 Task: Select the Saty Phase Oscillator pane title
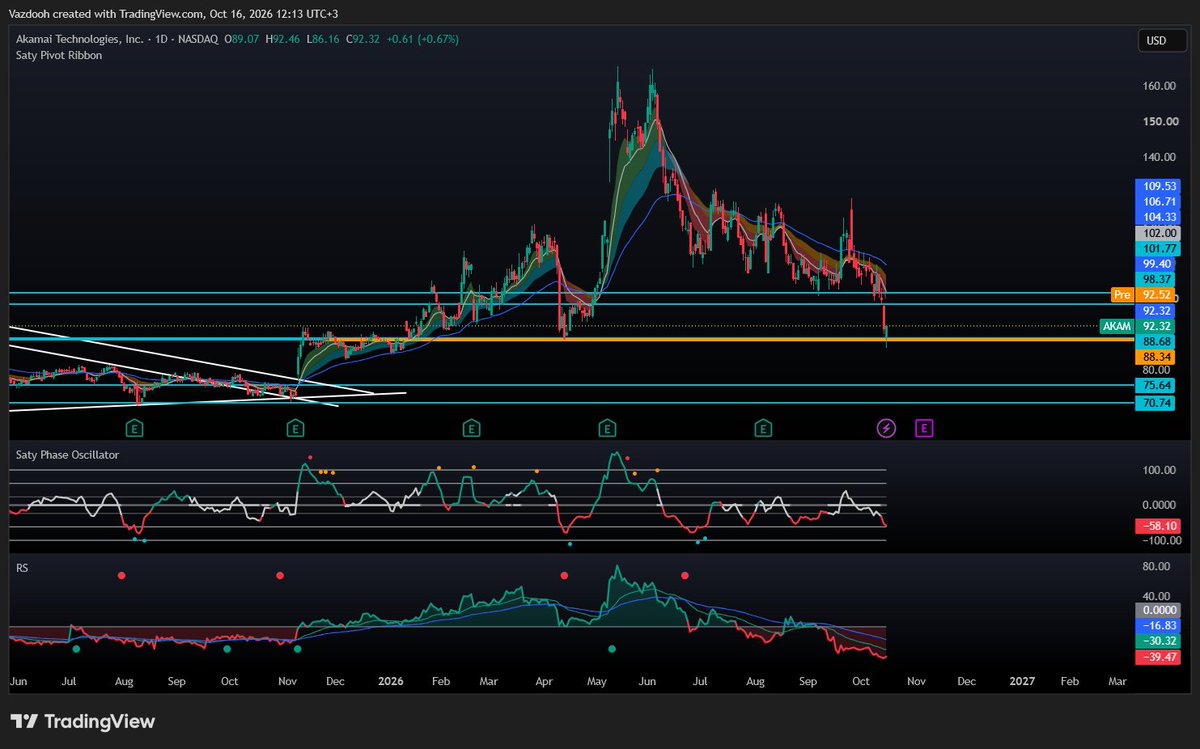pos(67,455)
